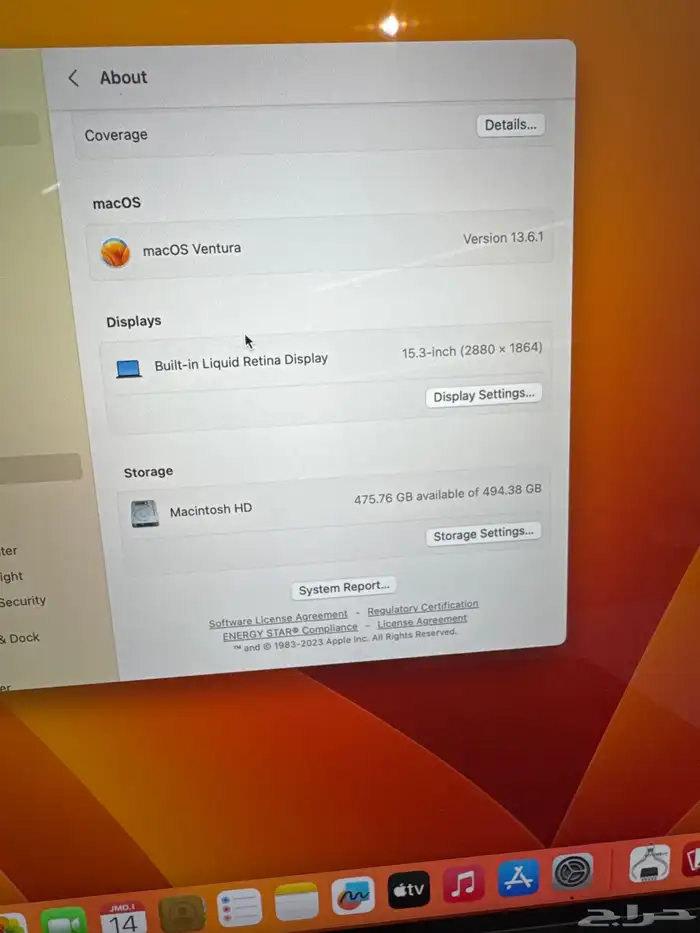Viewport: 700px width, 933px height.
Task: Open the License Agreement link
Action: pyautogui.click(x=422, y=622)
